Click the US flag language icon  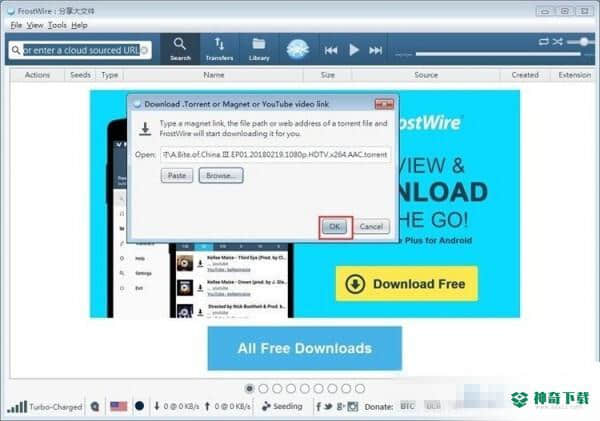click(x=118, y=406)
